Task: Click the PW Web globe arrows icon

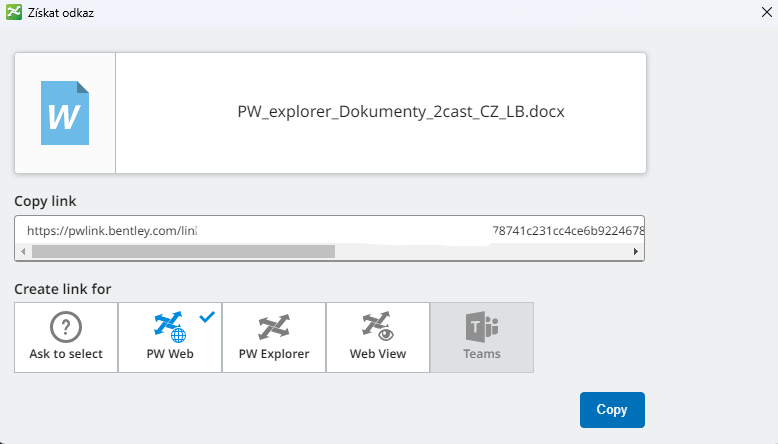Action: click(x=168, y=326)
